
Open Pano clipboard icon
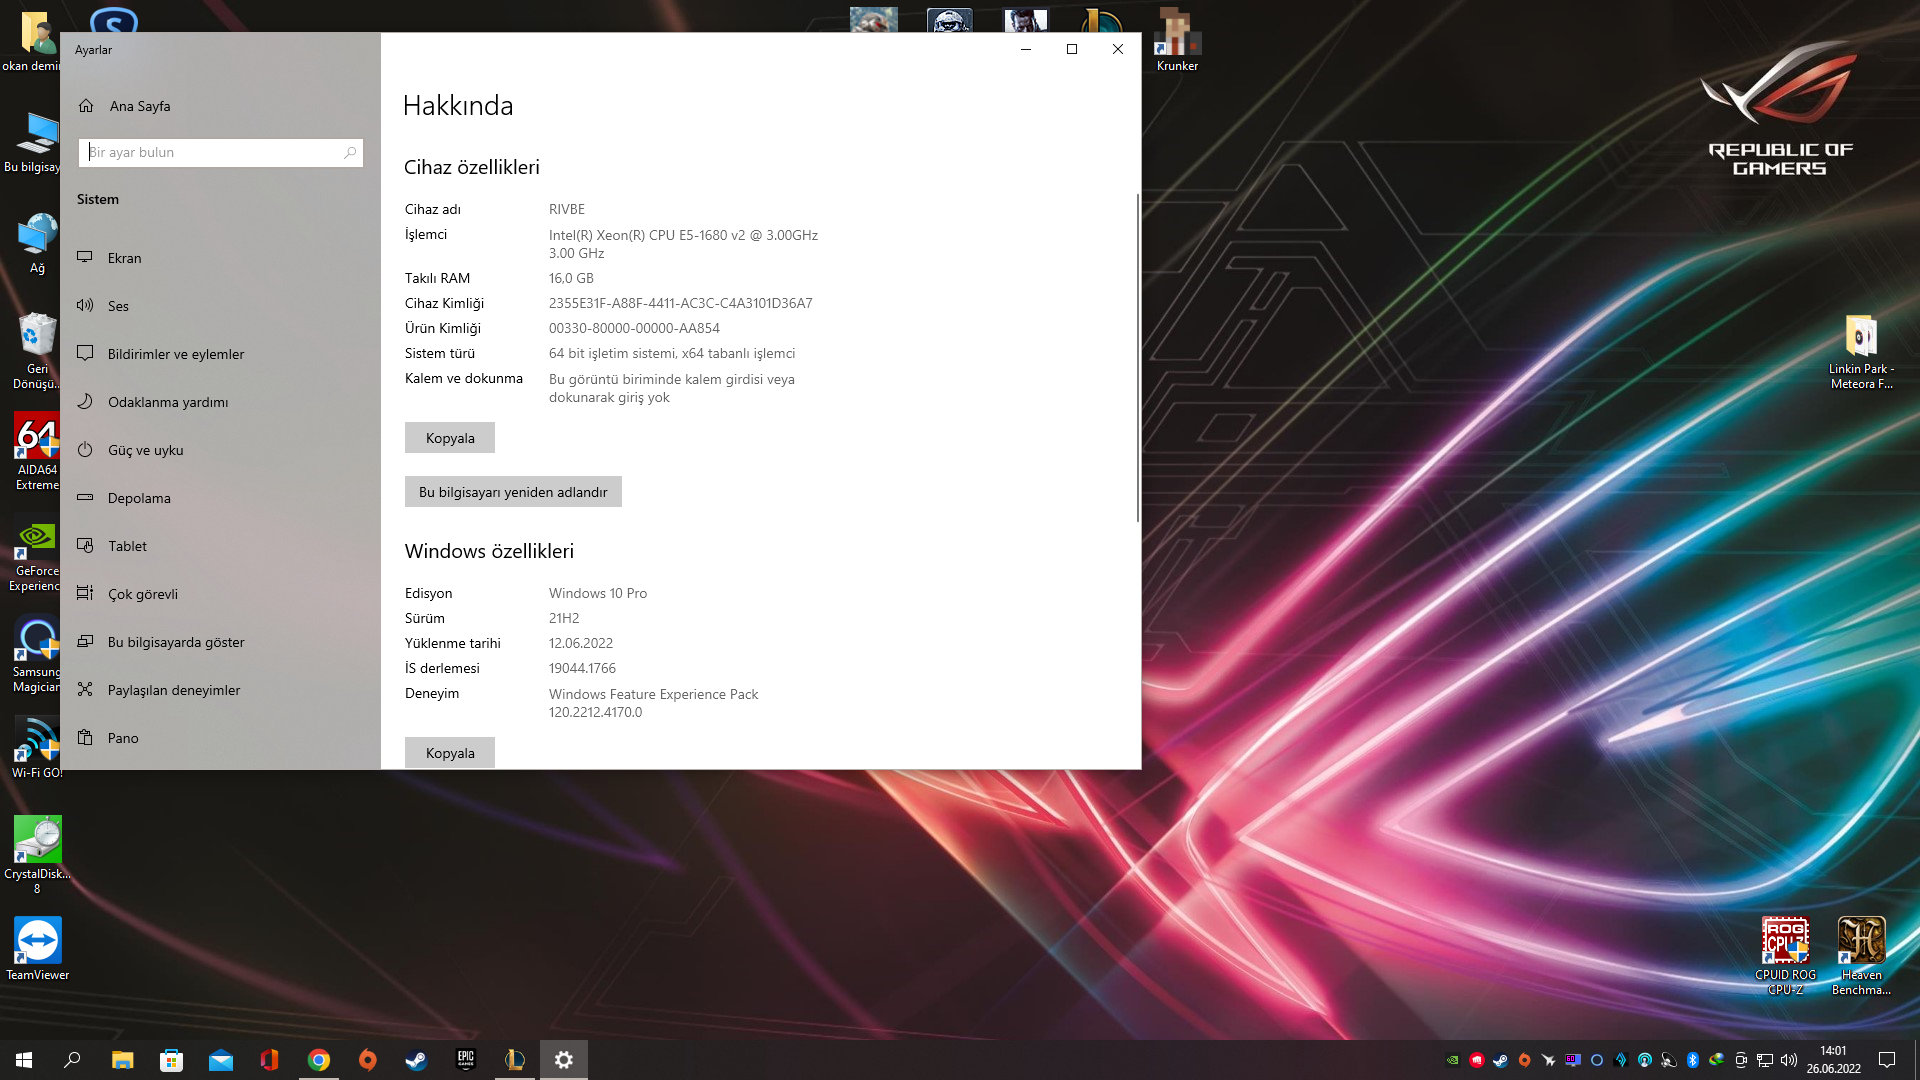[86, 737]
